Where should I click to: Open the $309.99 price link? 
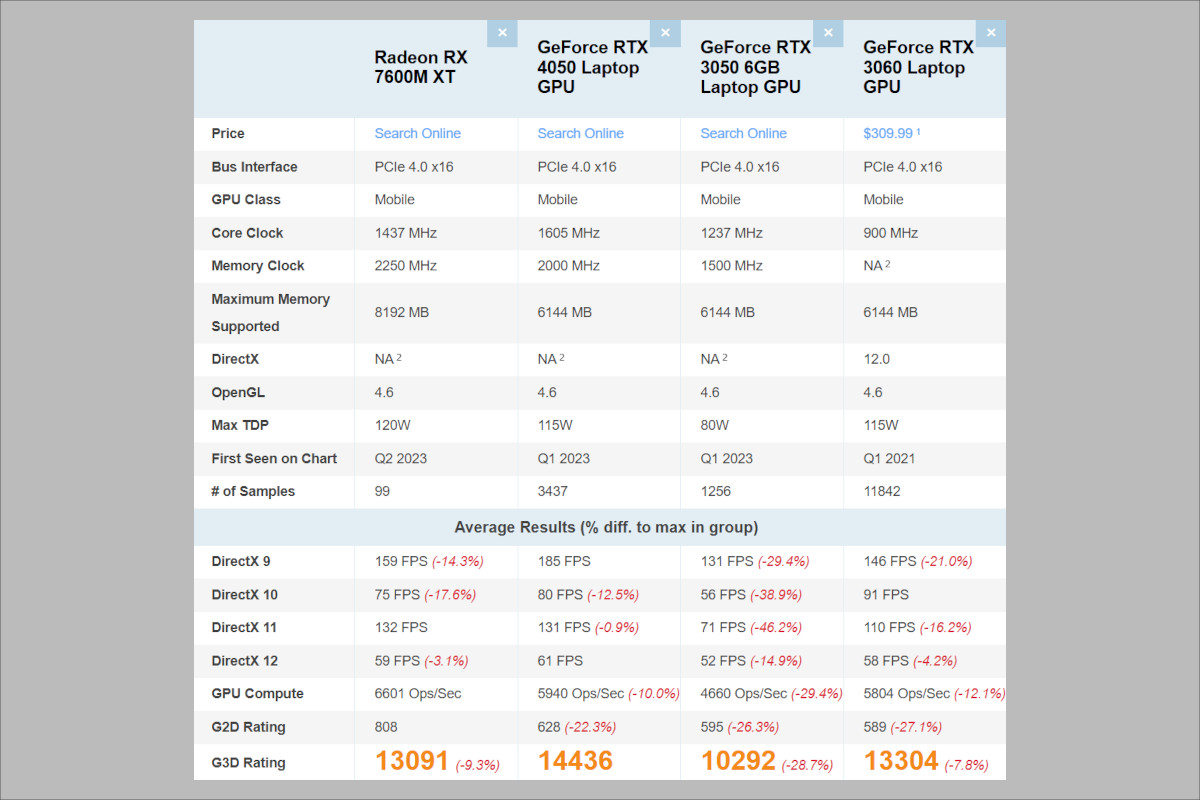point(888,133)
